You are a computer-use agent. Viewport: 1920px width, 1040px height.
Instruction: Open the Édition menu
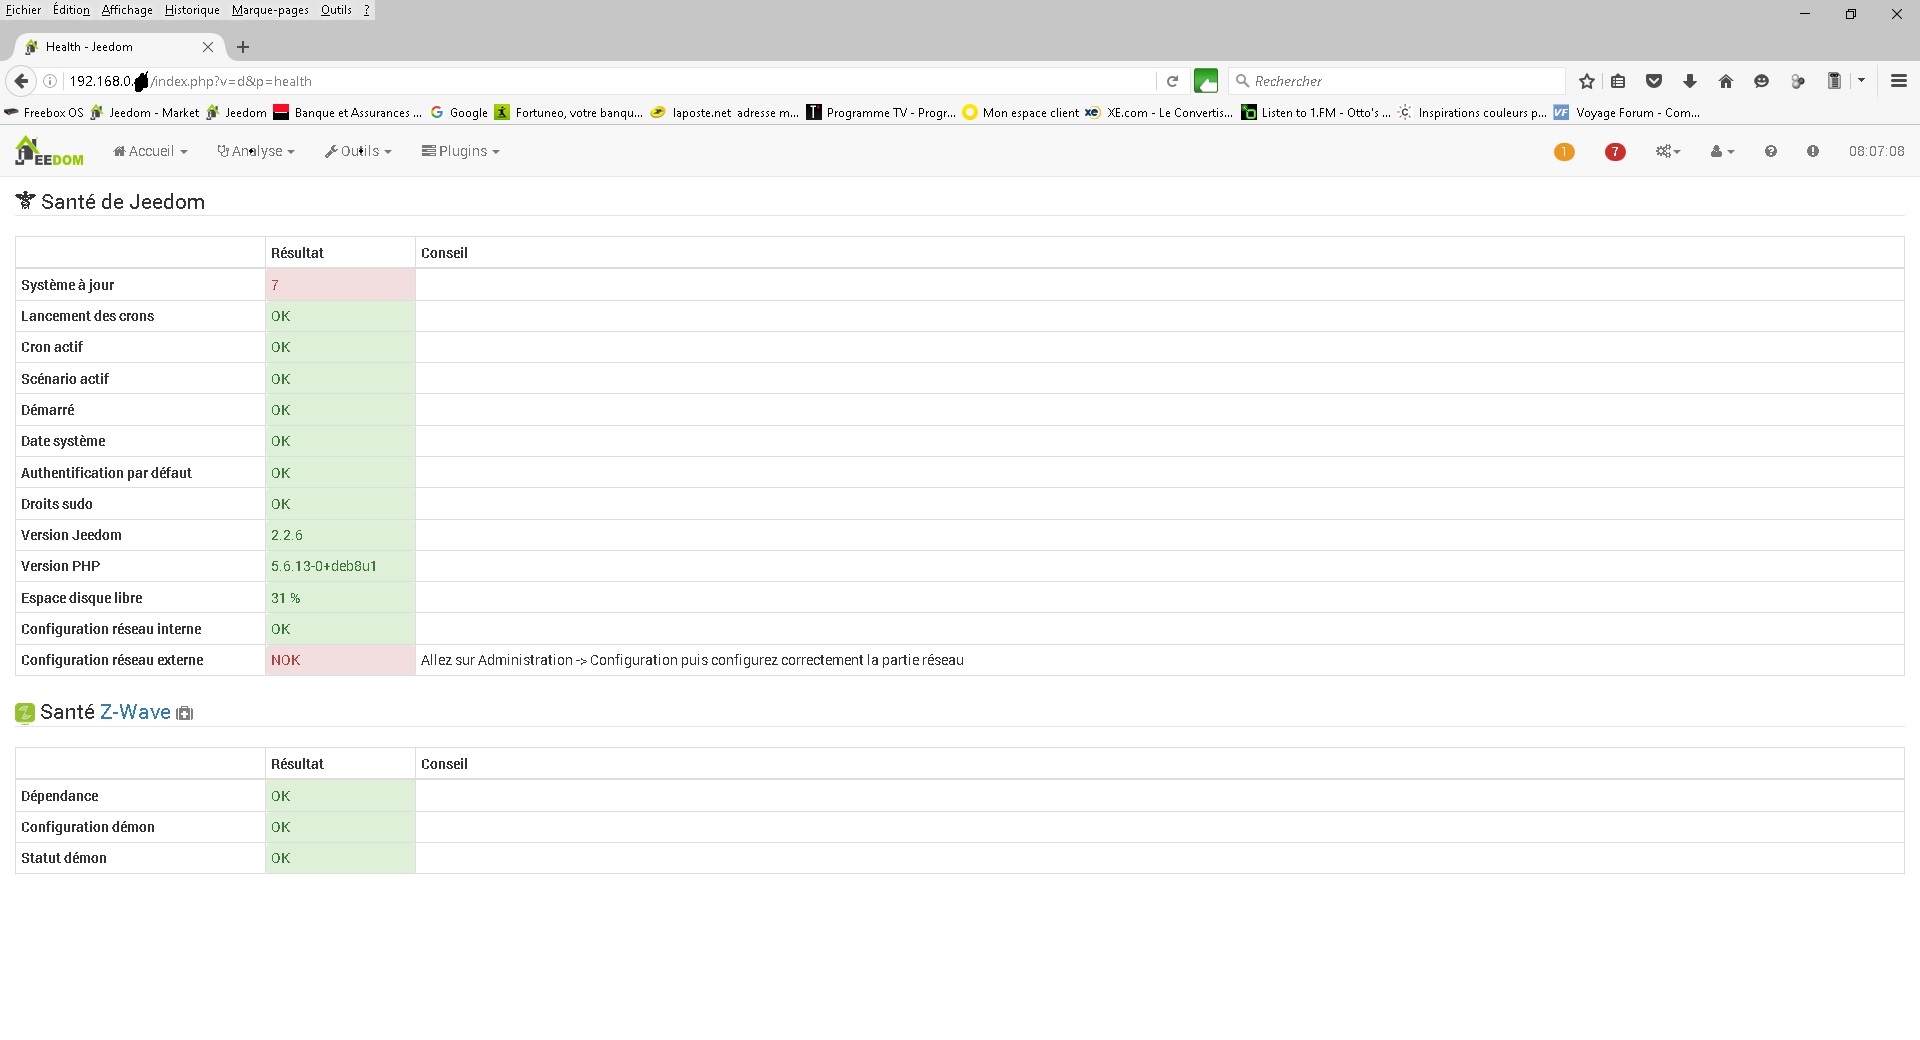tap(71, 10)
